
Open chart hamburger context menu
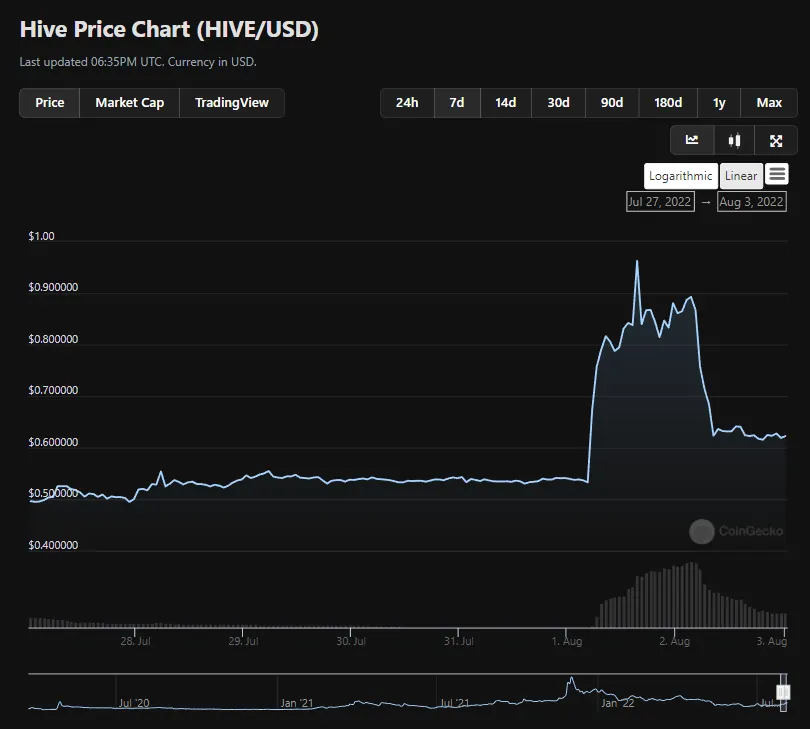click(776, 175)
